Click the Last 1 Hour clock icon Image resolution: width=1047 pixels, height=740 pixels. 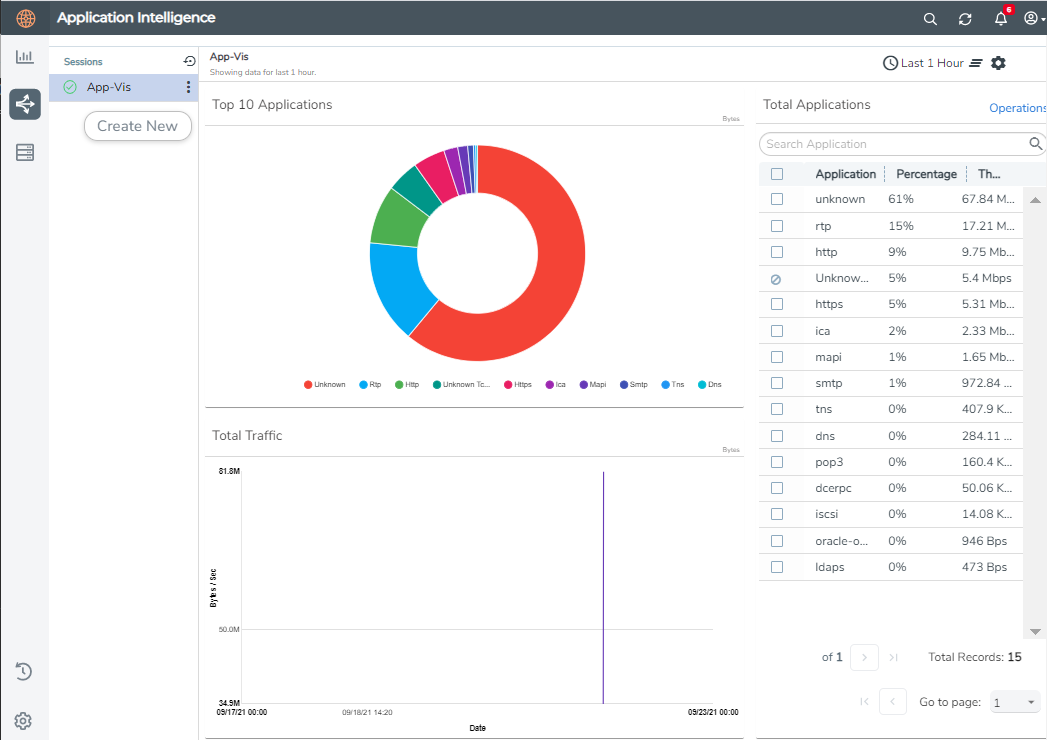(x=890, y=63)
